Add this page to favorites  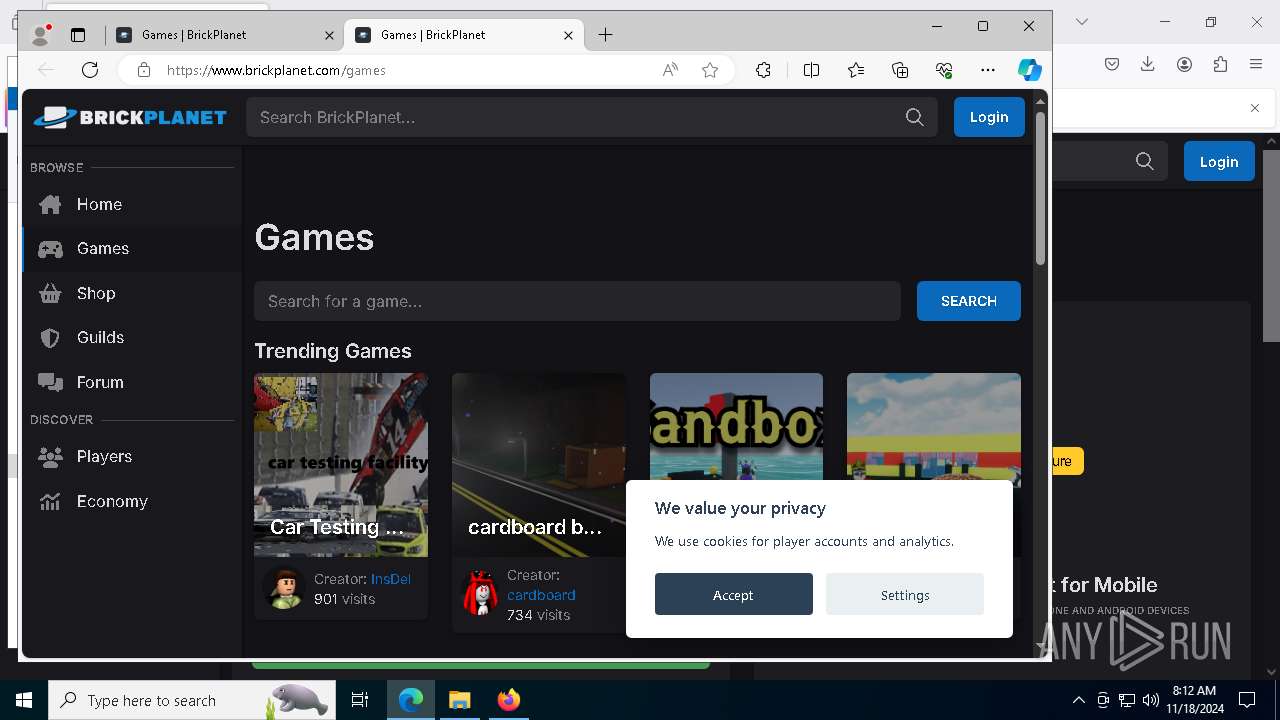coord(710,70)
